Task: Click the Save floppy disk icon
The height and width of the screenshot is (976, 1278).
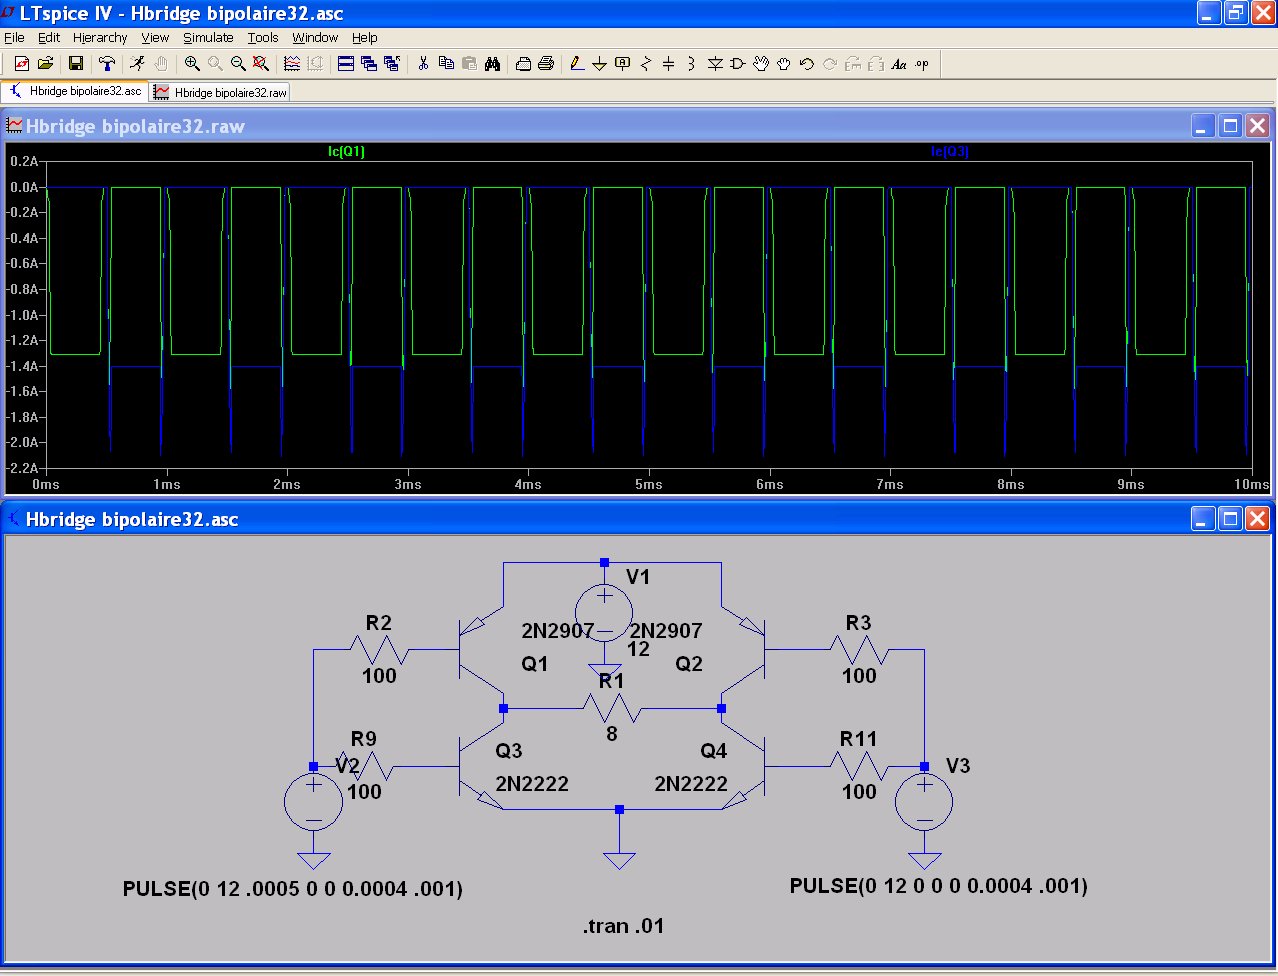Action: coord(75,64)
